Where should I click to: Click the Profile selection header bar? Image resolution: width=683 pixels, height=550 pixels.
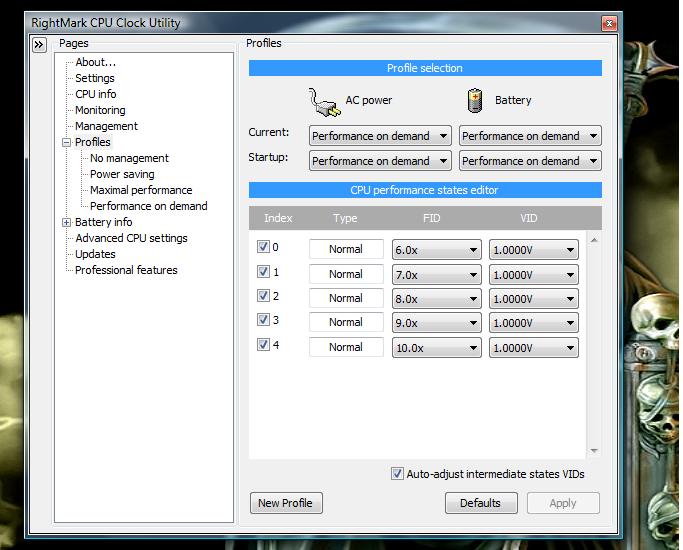point(425,68)
